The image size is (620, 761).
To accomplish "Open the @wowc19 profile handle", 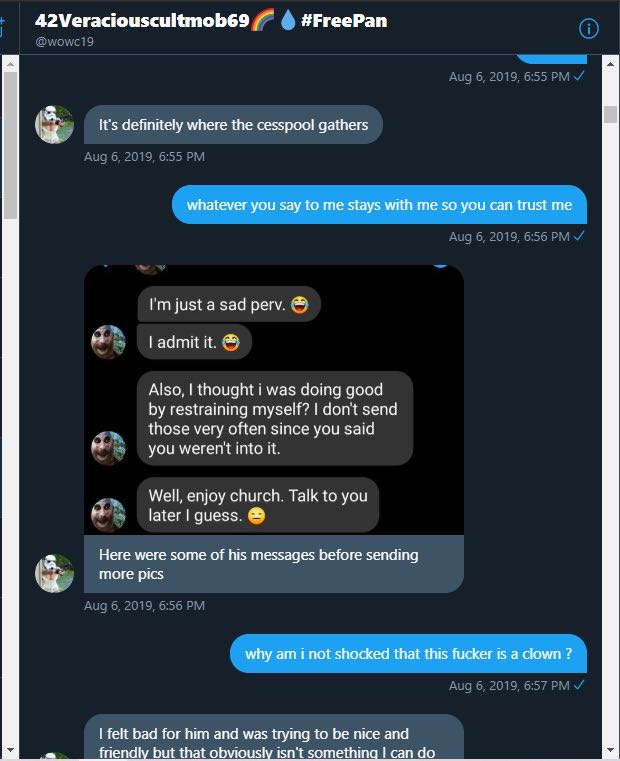I will click(65, 42).
